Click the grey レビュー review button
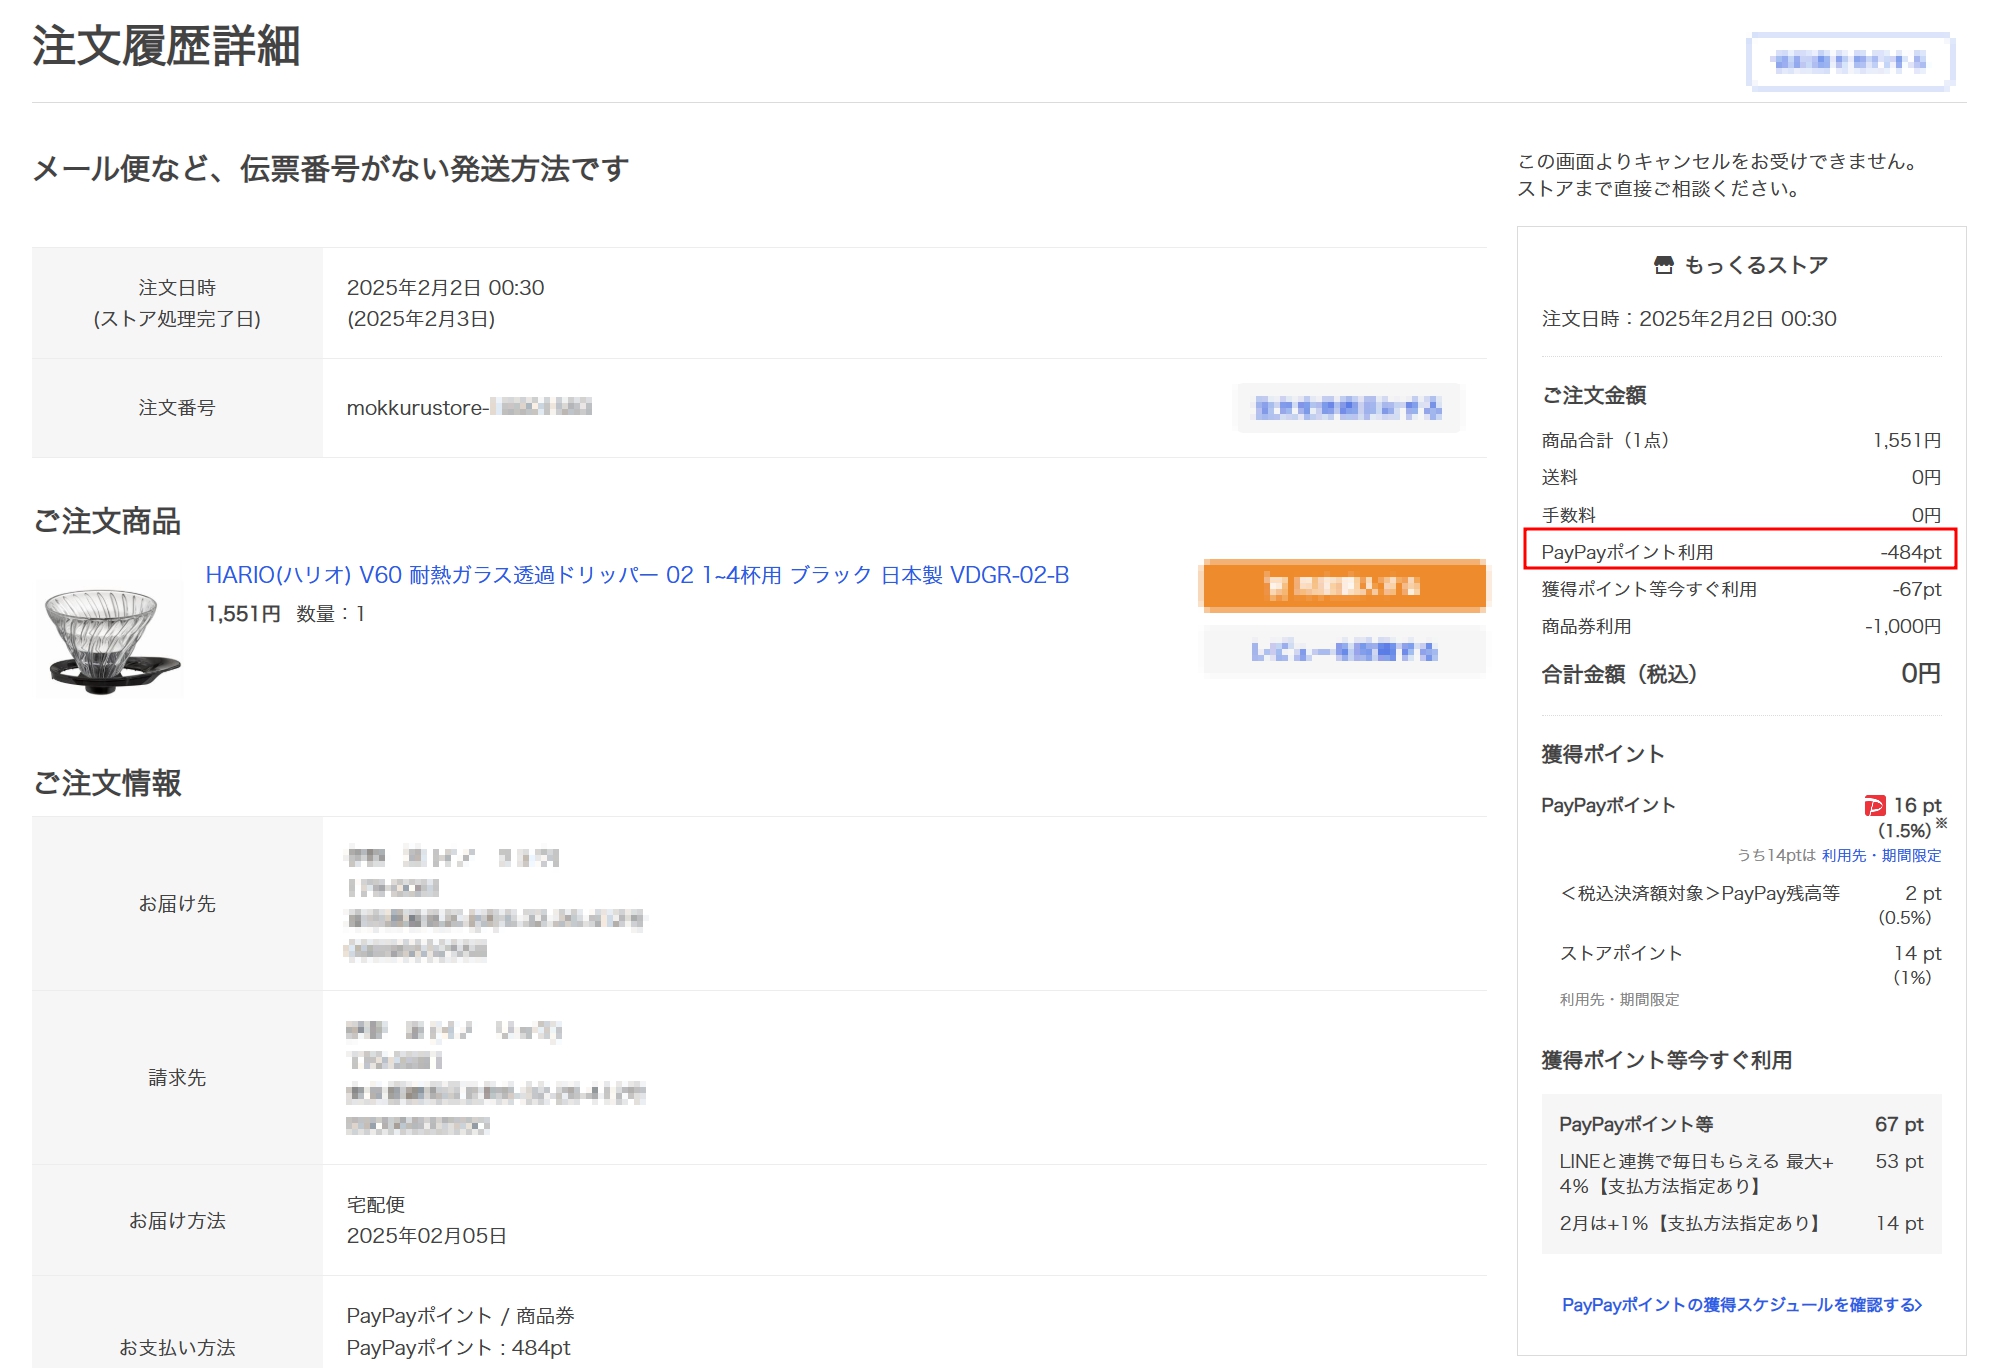 1343,652
